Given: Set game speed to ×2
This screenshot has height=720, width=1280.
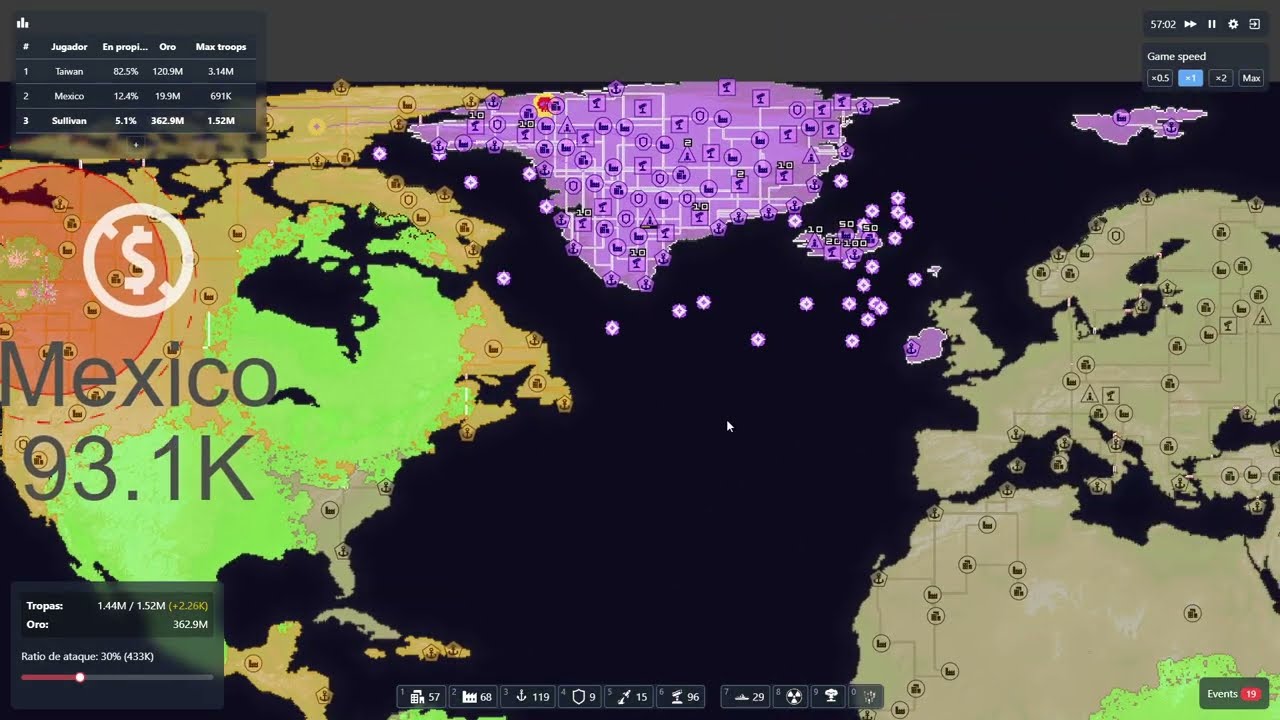Looking at the screenshot, I should [1221, 78].
